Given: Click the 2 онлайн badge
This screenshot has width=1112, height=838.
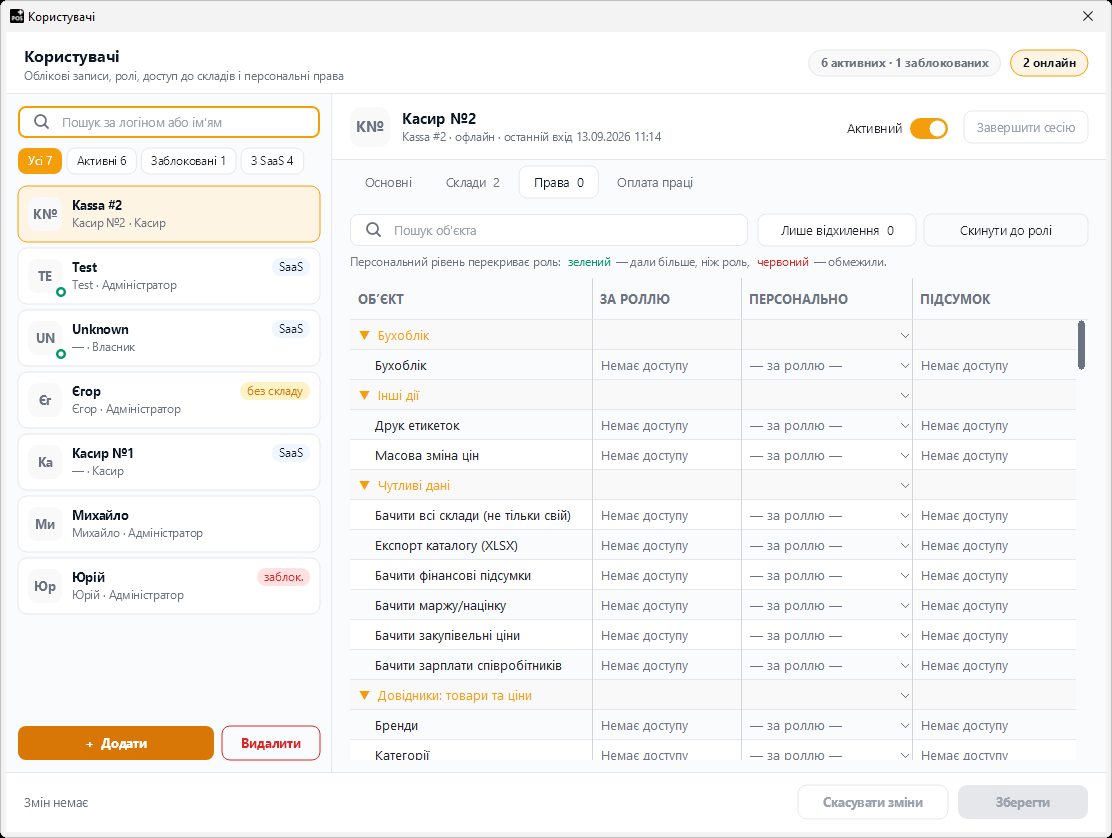Looking at the screenshot, I should click(1049, 63).
